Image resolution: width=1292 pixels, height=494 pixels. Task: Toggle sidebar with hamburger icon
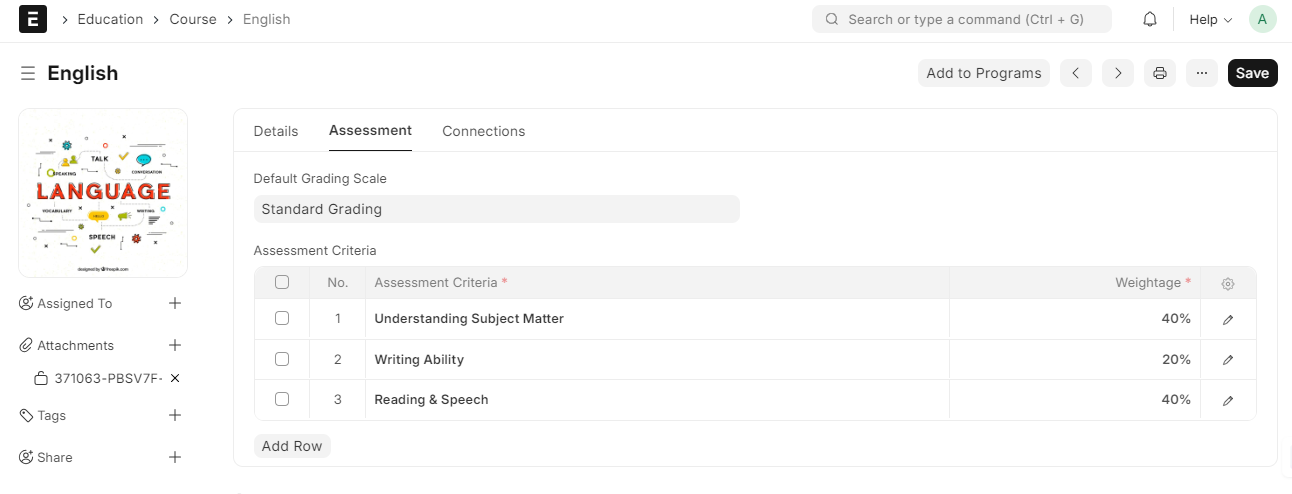(x=28, y=73)
